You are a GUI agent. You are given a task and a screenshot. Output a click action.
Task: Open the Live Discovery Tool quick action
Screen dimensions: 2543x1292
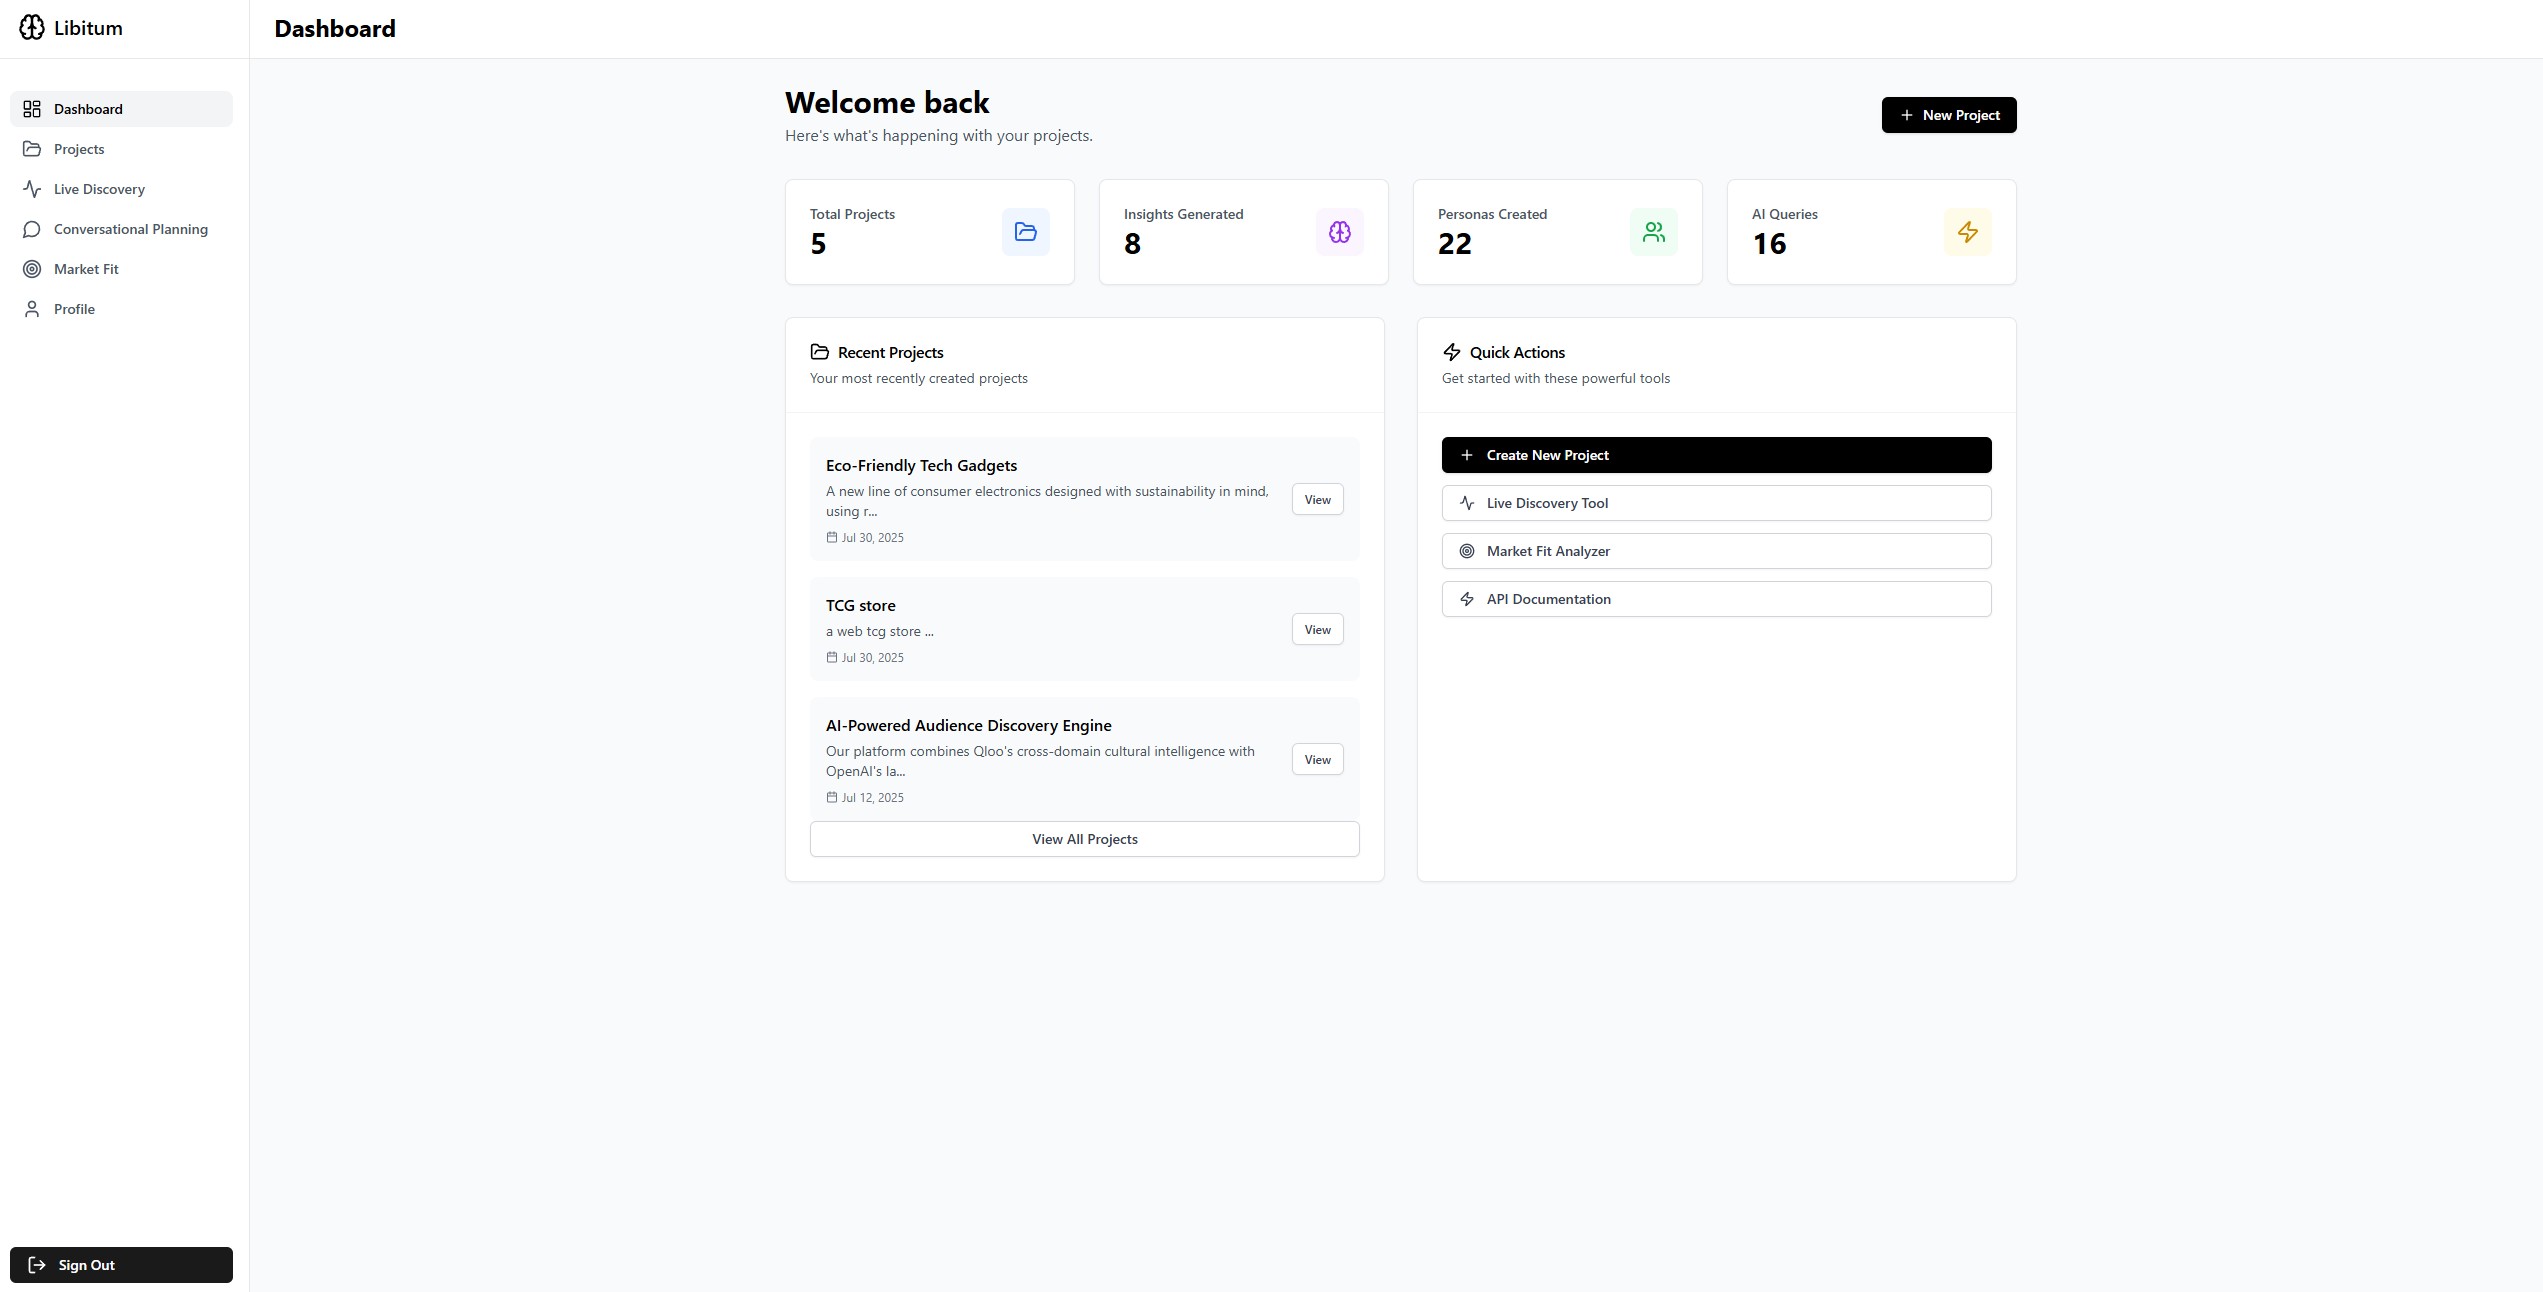[1716, 503]
